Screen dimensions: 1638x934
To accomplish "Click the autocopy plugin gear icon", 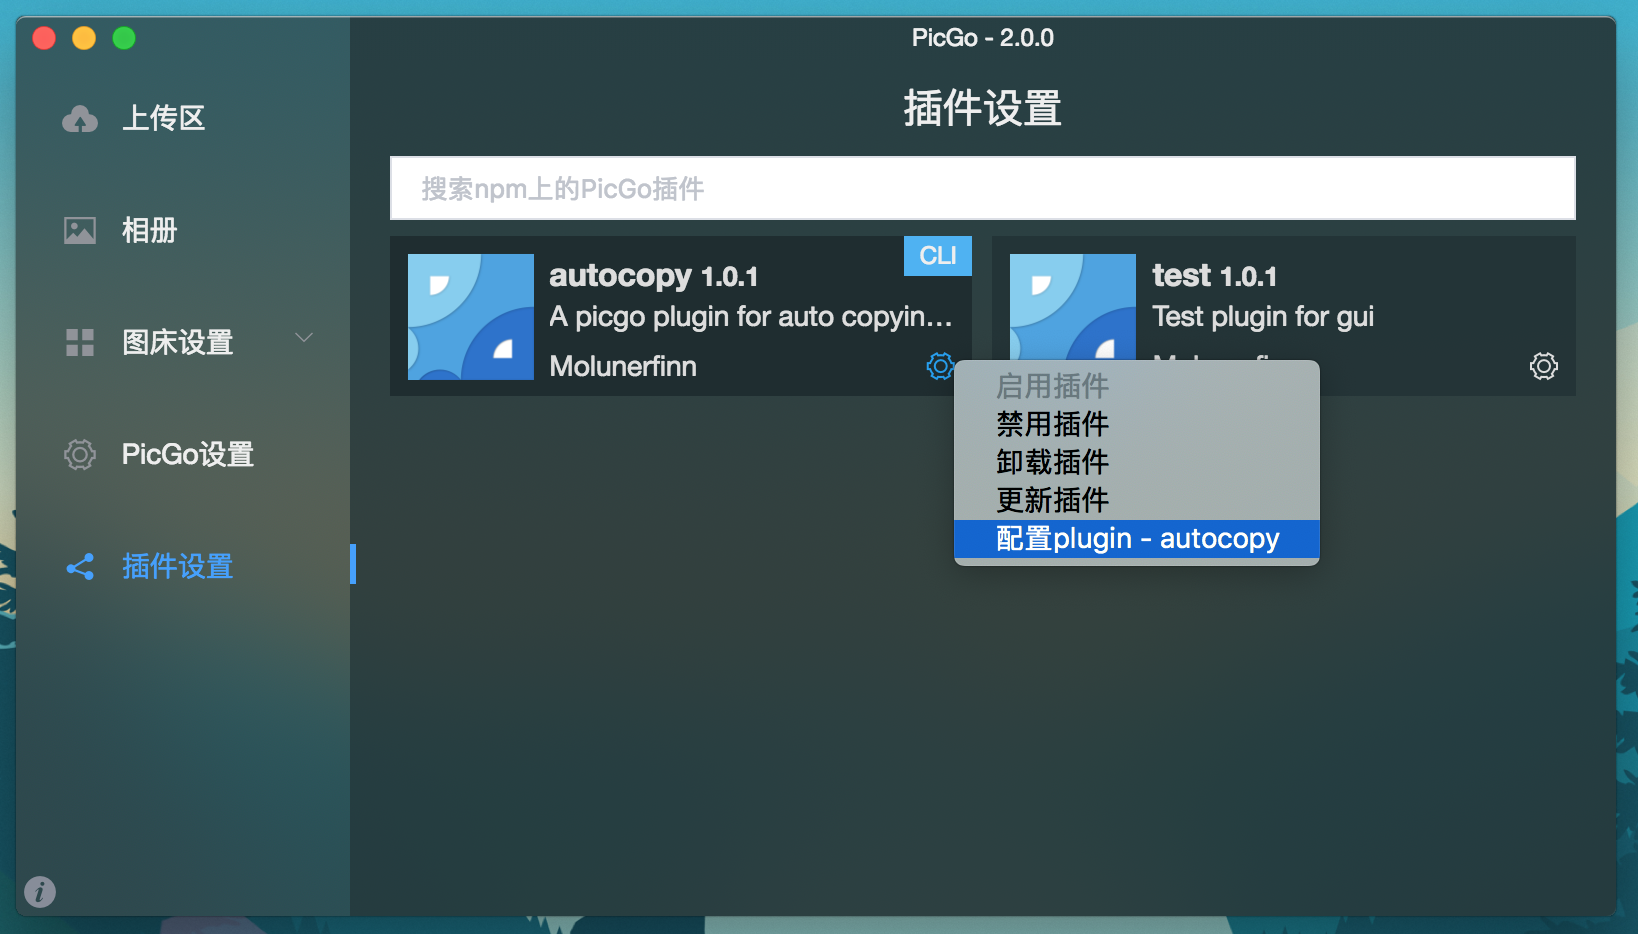I will point(940,366).
